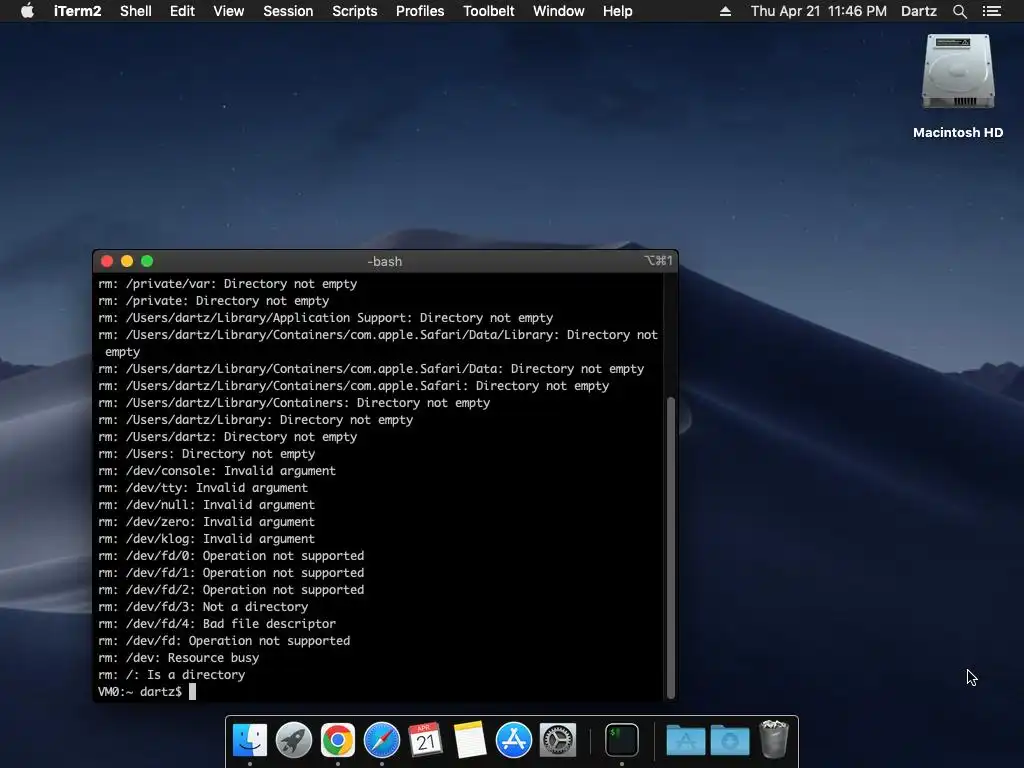This screenshot has width=1024, height=768.
Task: Click 'rm: /dev/null: Invalid argument' line
Action: tap(206, 505)
